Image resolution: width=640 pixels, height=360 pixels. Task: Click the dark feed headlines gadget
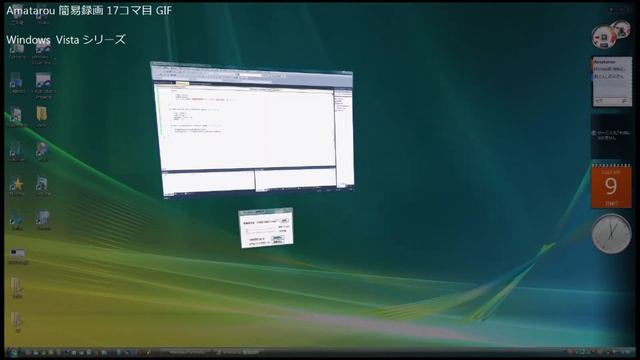tap(611, 136)
